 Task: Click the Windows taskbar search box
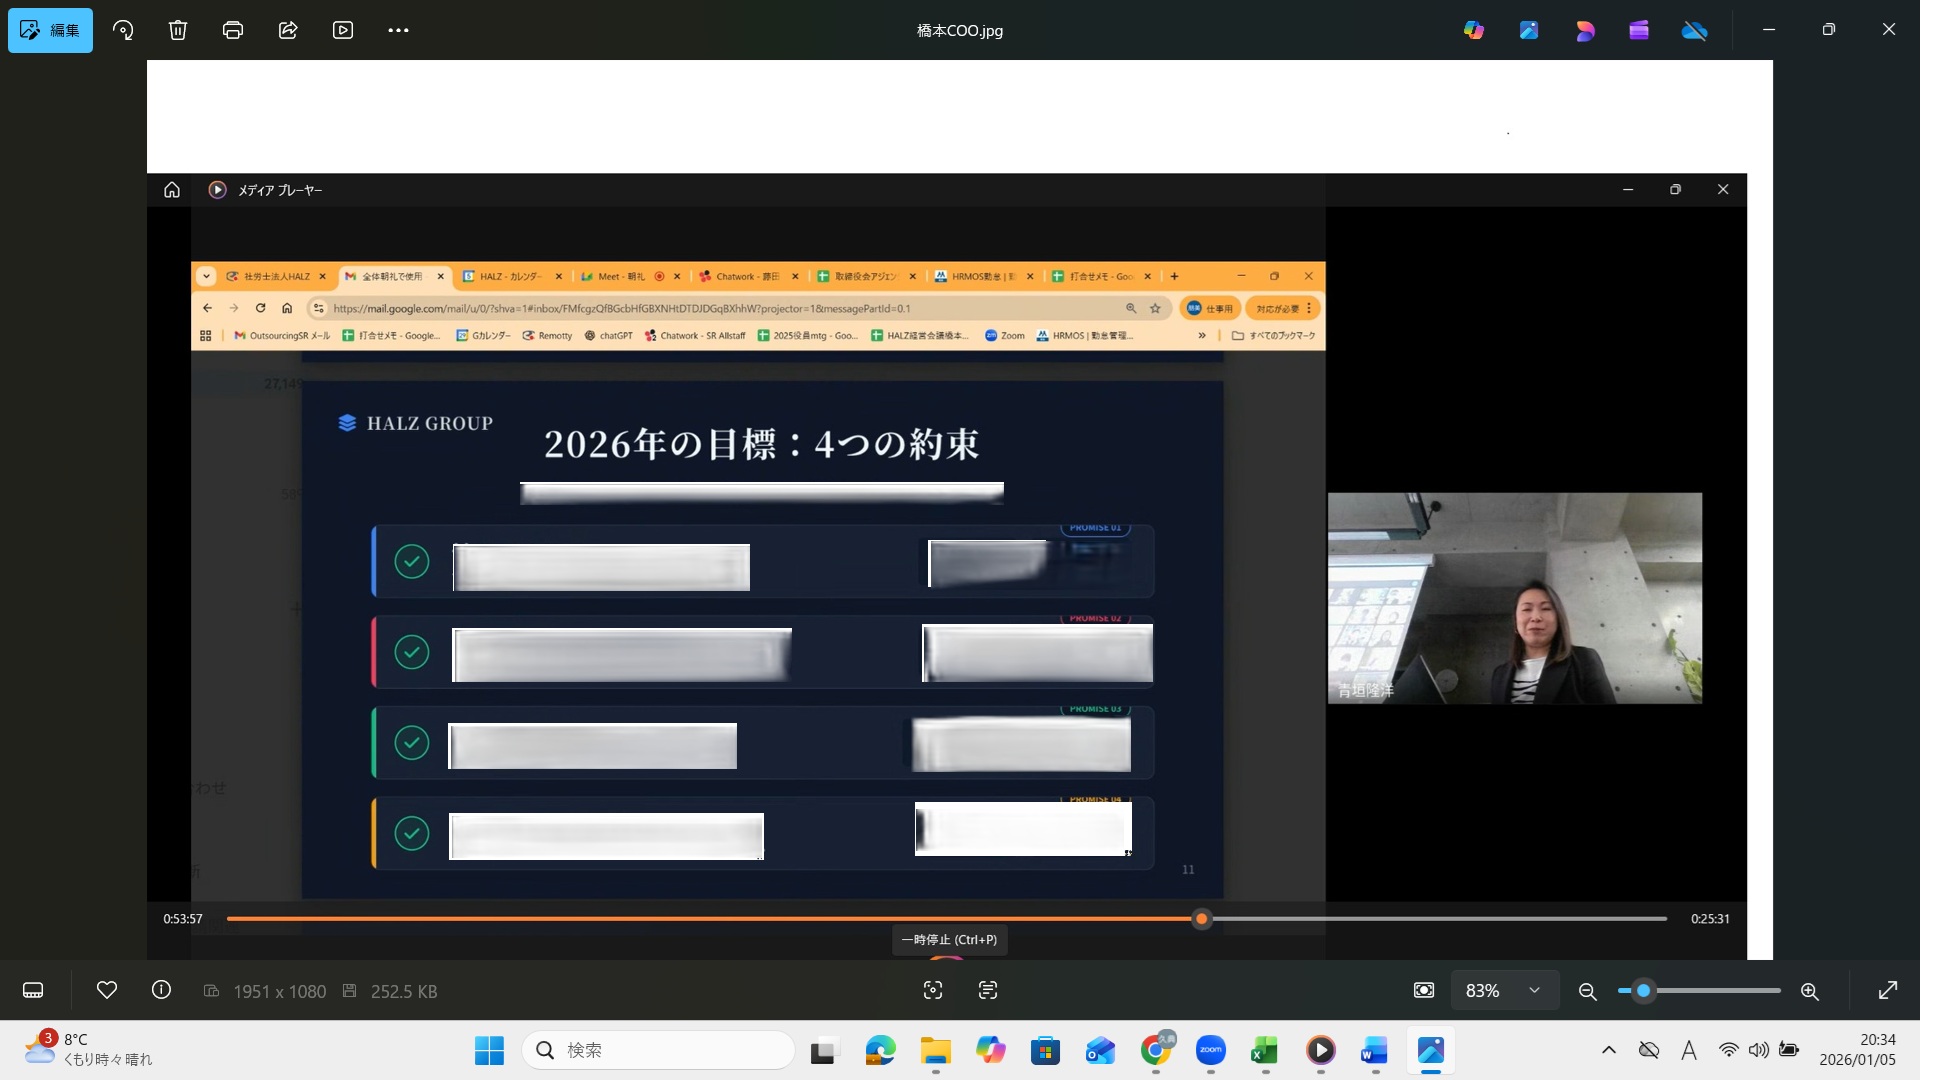pyautogui.click(x=660, y=1050)
